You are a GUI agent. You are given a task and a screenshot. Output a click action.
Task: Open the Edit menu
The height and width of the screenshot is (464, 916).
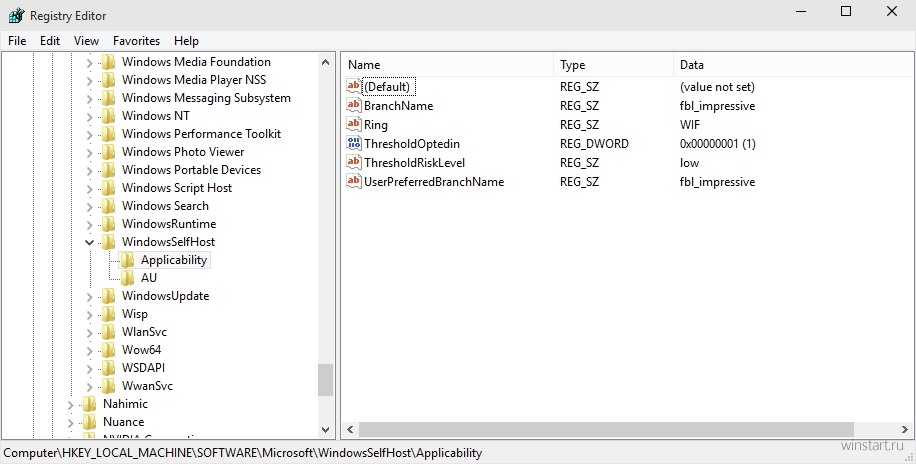50,41
